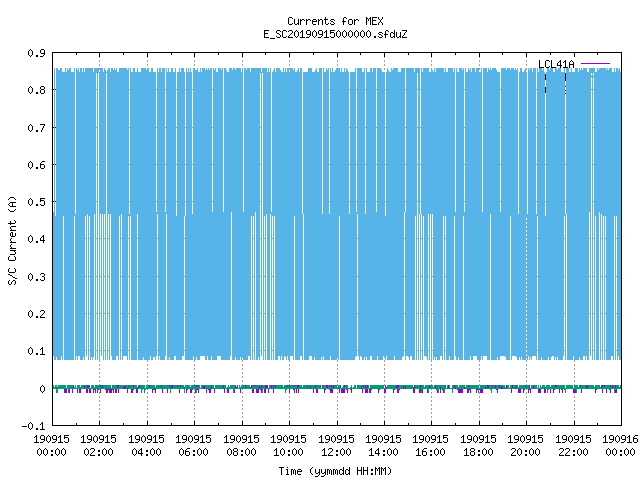This screenshot has width=640, height=480.
Task: Click the 190915 02:00 x-axis tick label
Action: pyautogui.click(x=98, y=446)
